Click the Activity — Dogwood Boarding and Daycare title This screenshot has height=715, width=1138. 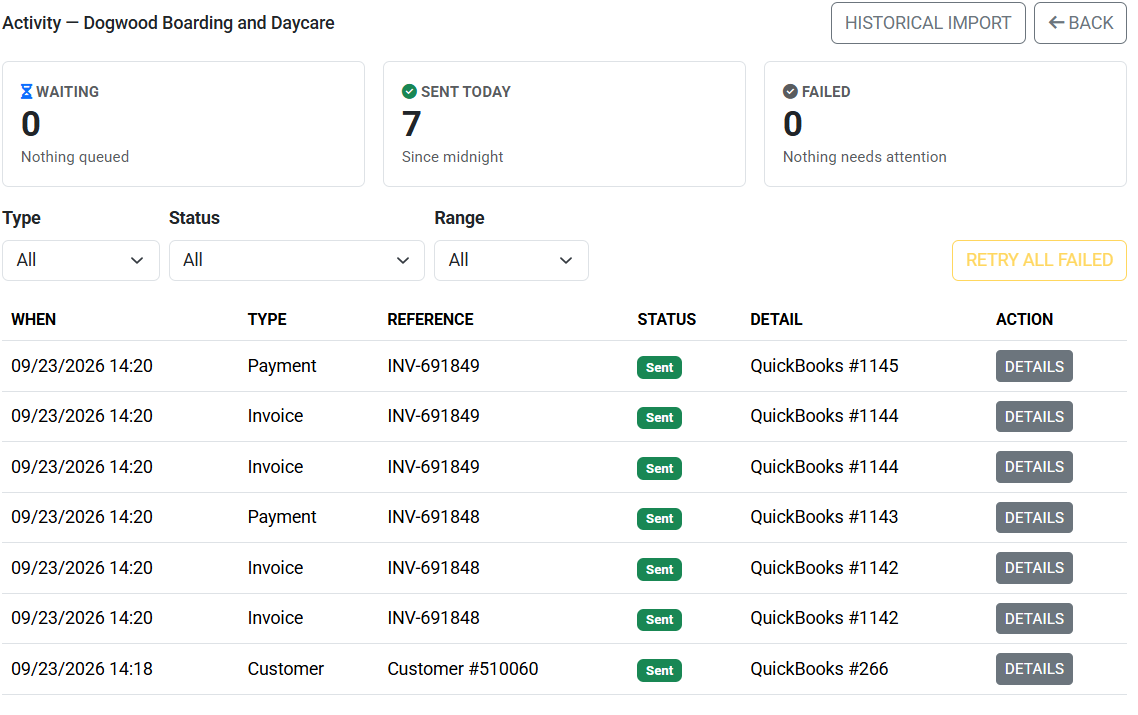point(168,23)
